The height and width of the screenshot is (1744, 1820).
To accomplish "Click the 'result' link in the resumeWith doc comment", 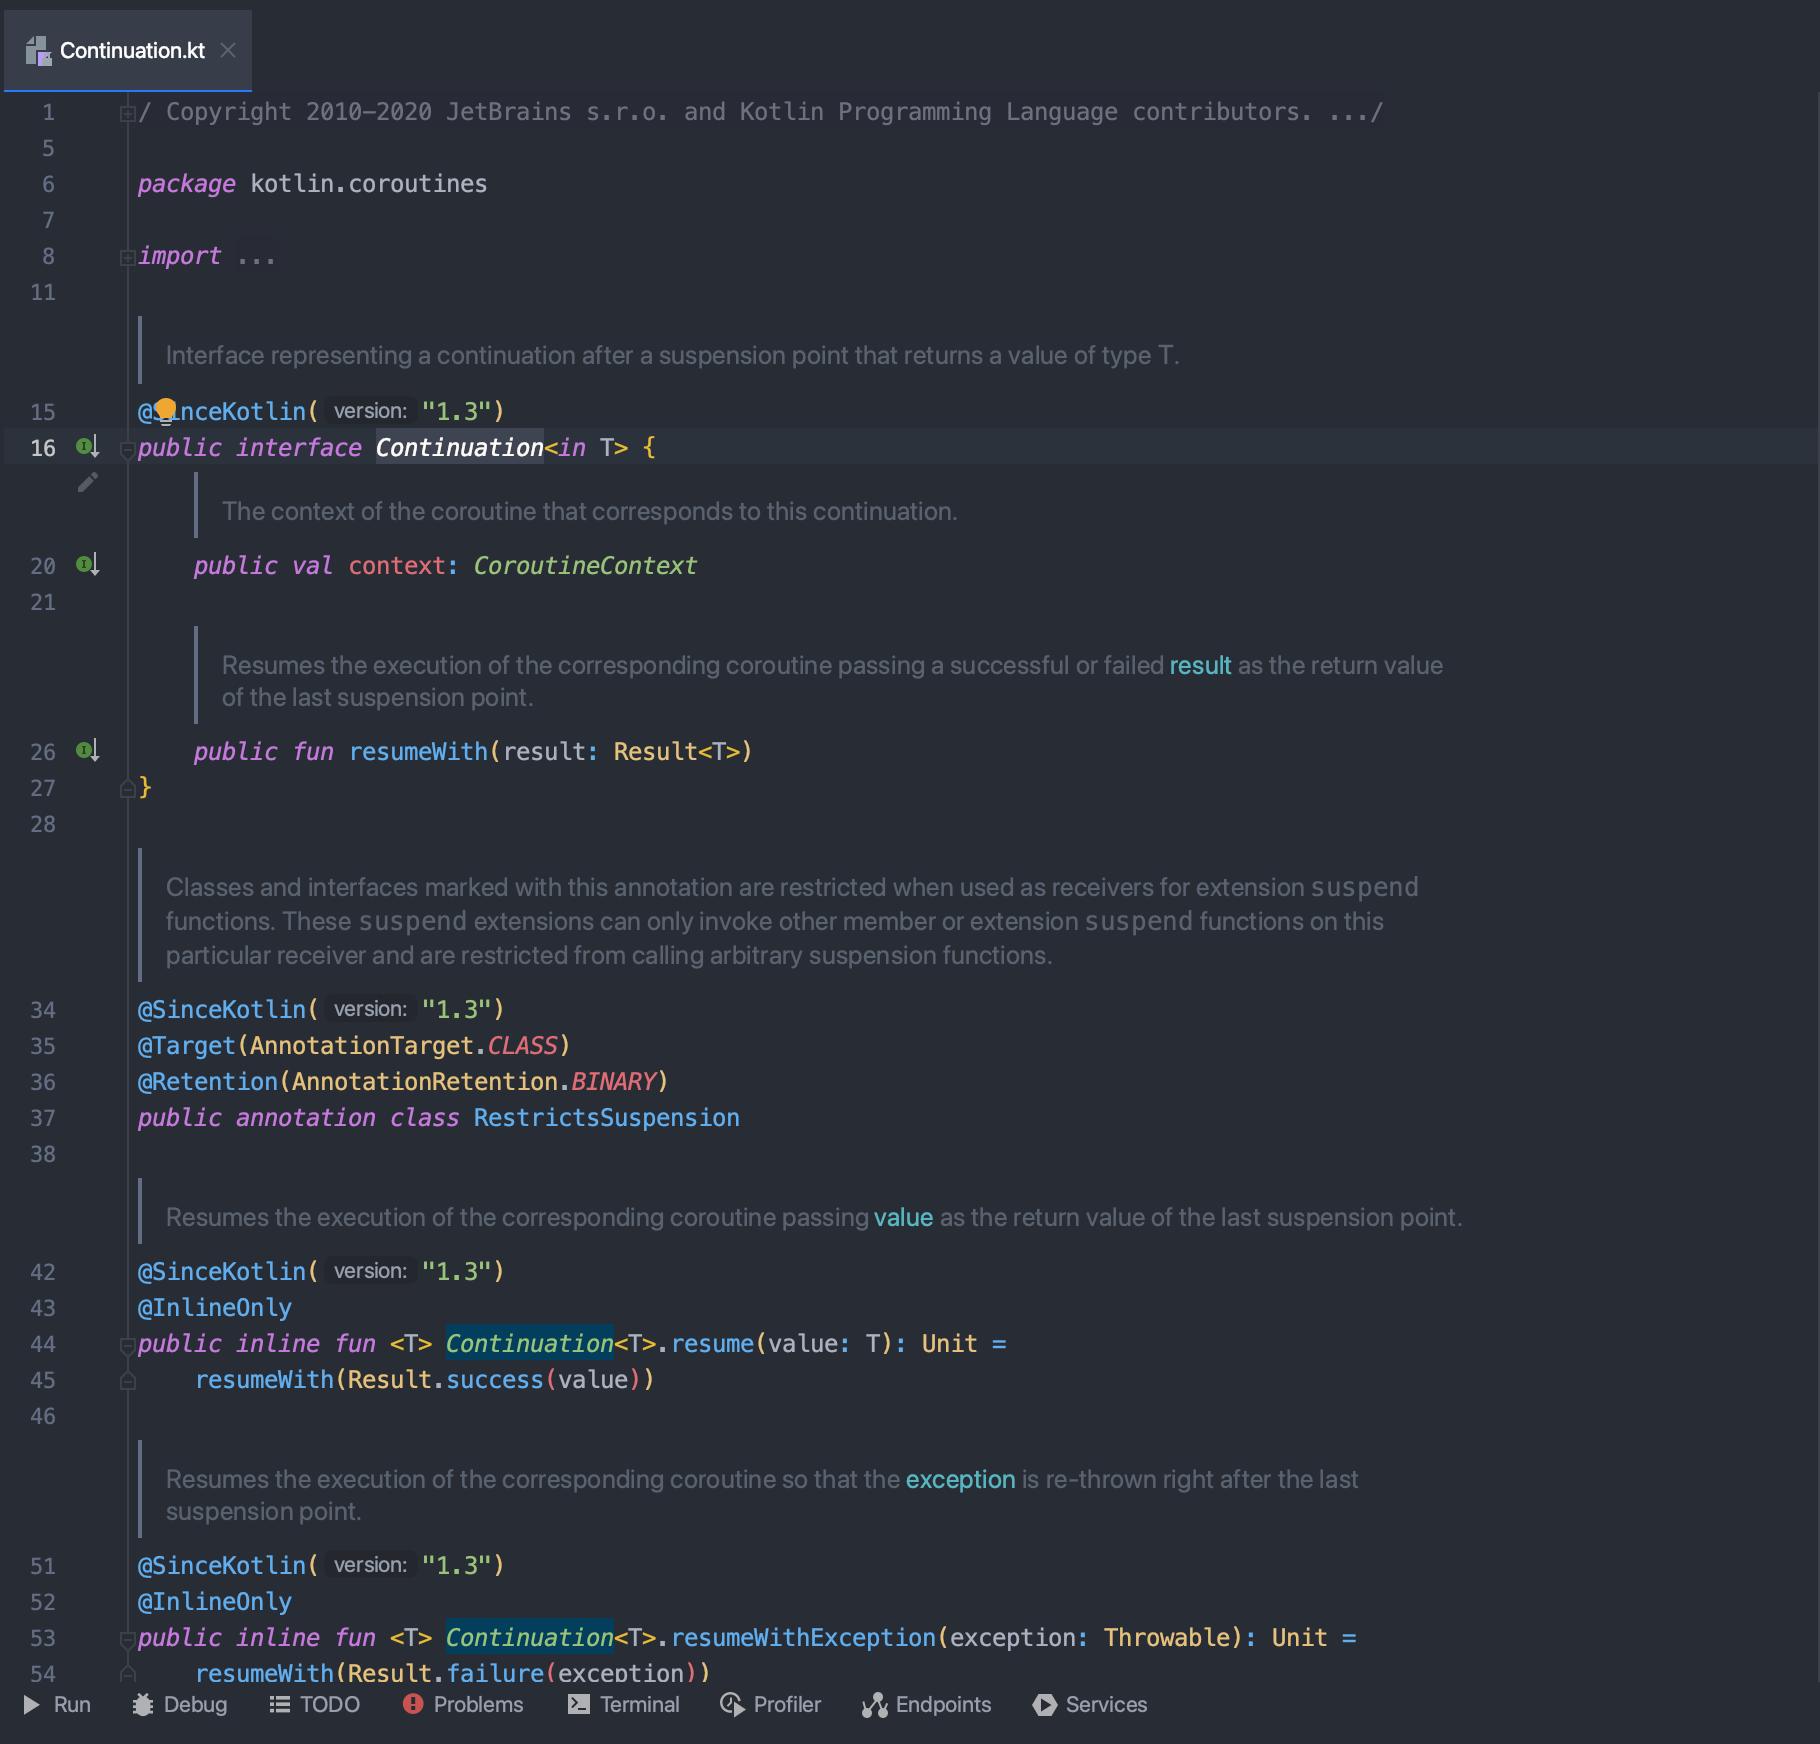I will point(1200,665).
